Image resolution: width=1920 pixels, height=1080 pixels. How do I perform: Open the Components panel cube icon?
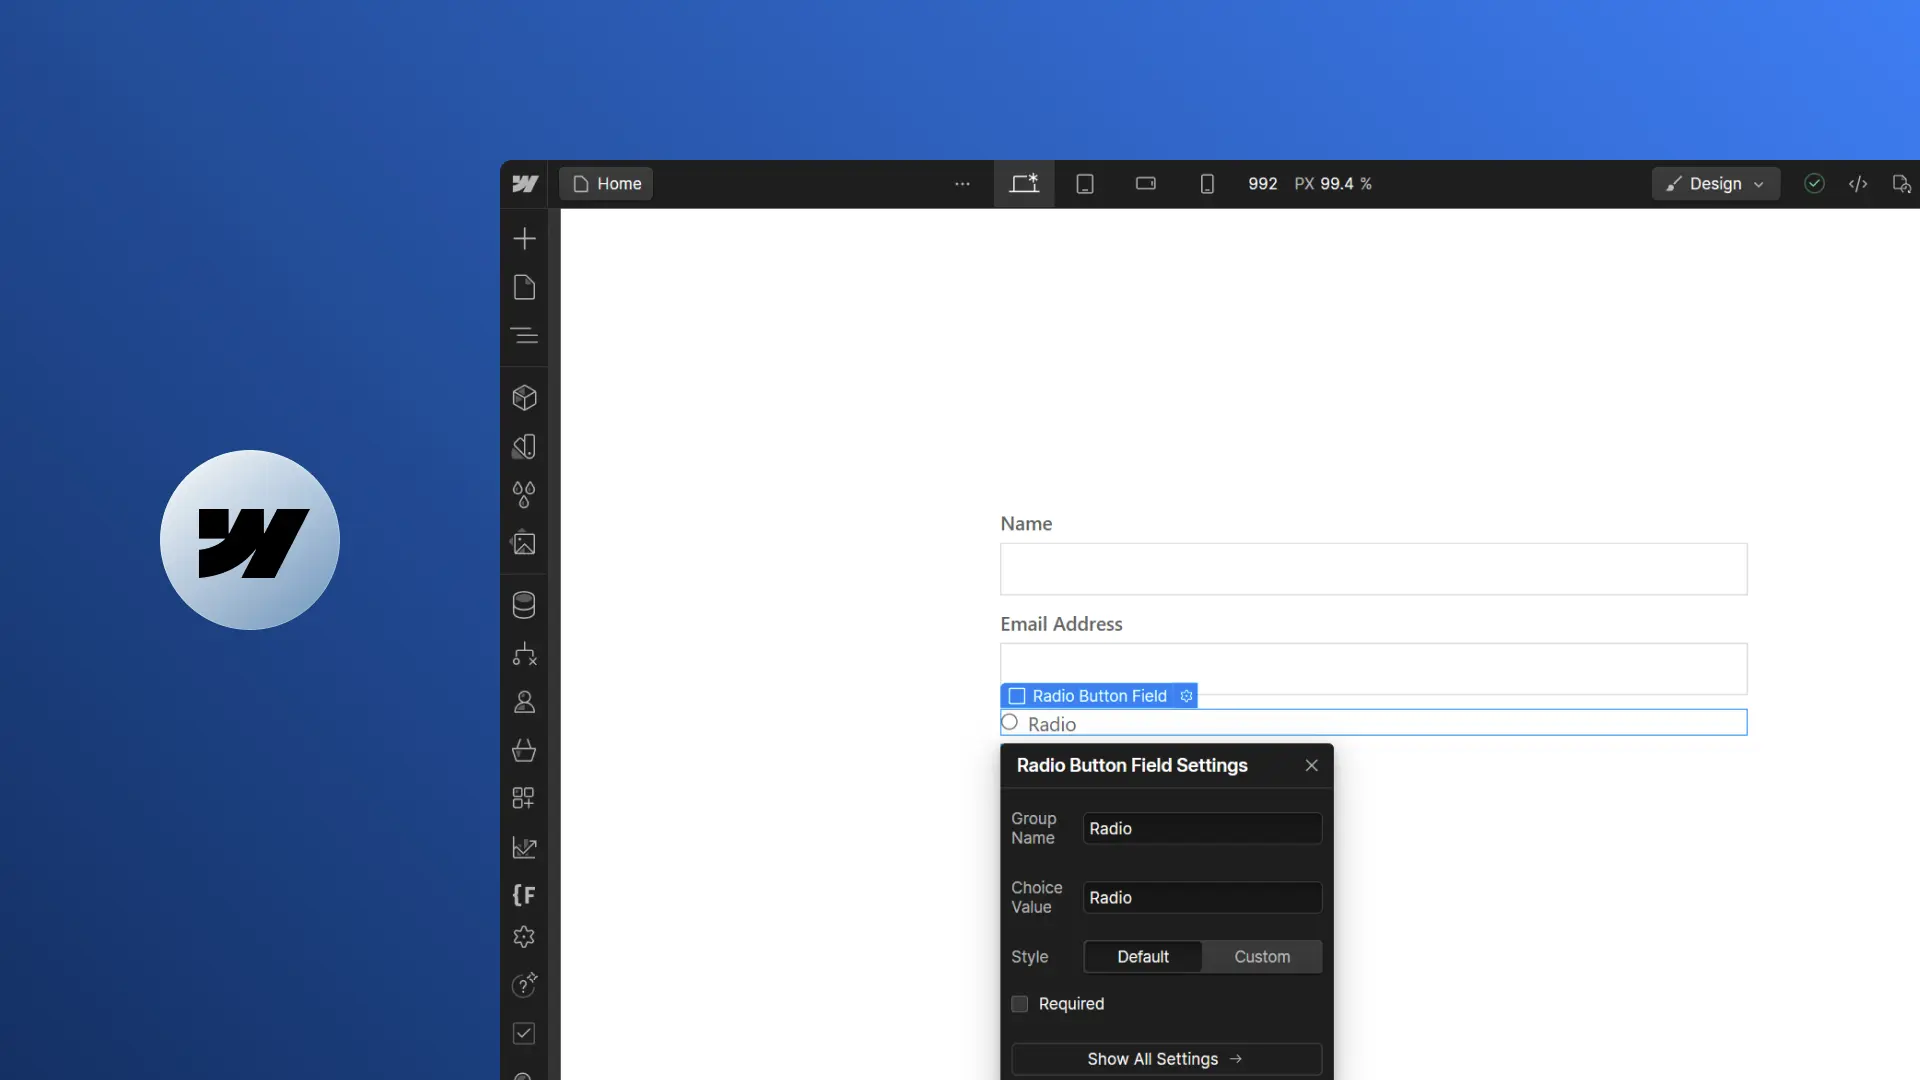point(524,398)
